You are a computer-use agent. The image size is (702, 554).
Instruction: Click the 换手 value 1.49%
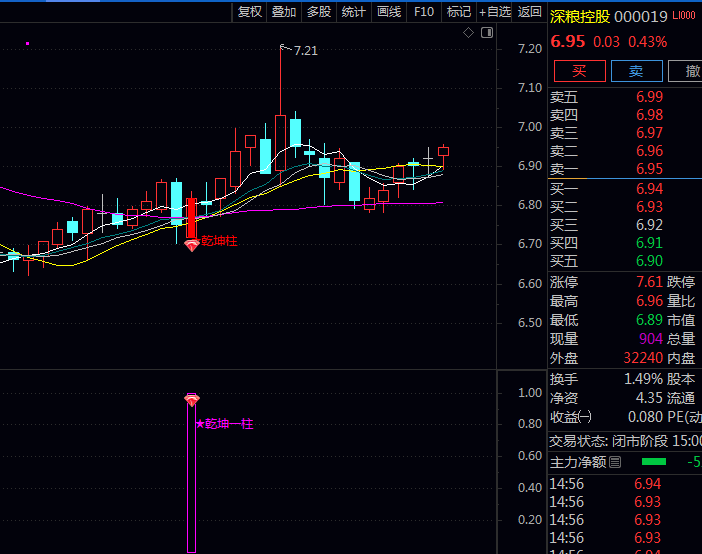click(643, 379)
